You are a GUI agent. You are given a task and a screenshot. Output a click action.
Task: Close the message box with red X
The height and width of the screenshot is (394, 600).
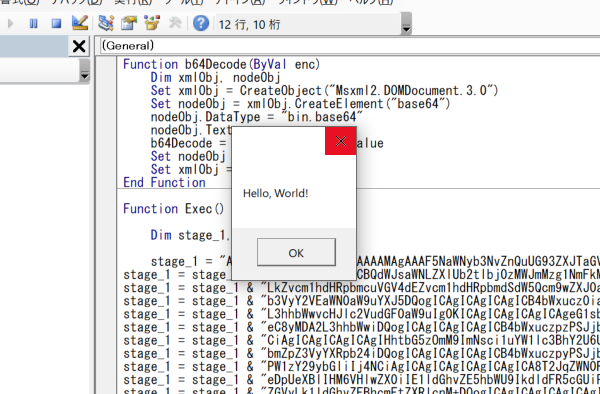(341, 141)
